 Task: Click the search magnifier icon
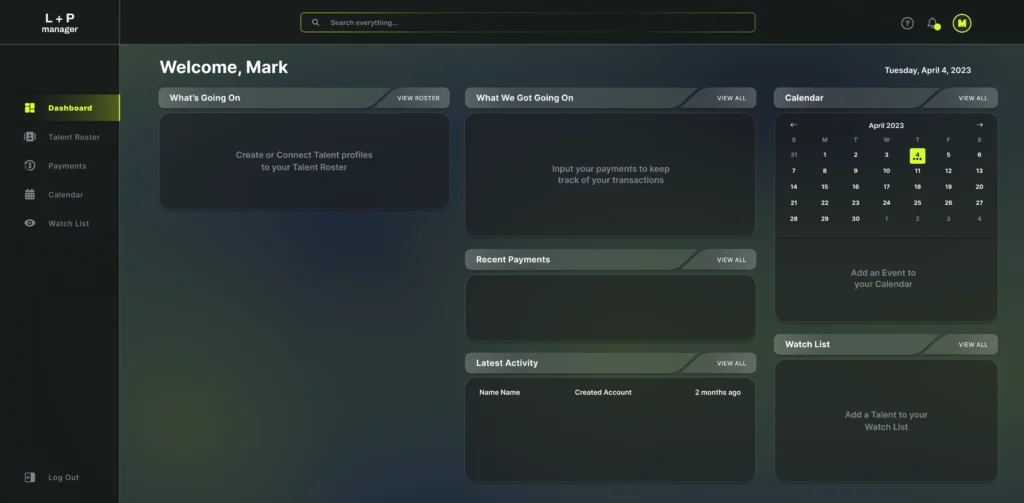pyautogui.click(x=315, y=23)
